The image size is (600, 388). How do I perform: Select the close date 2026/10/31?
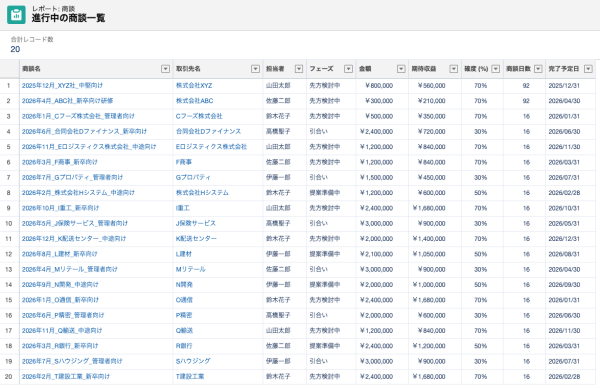[564, 208]
